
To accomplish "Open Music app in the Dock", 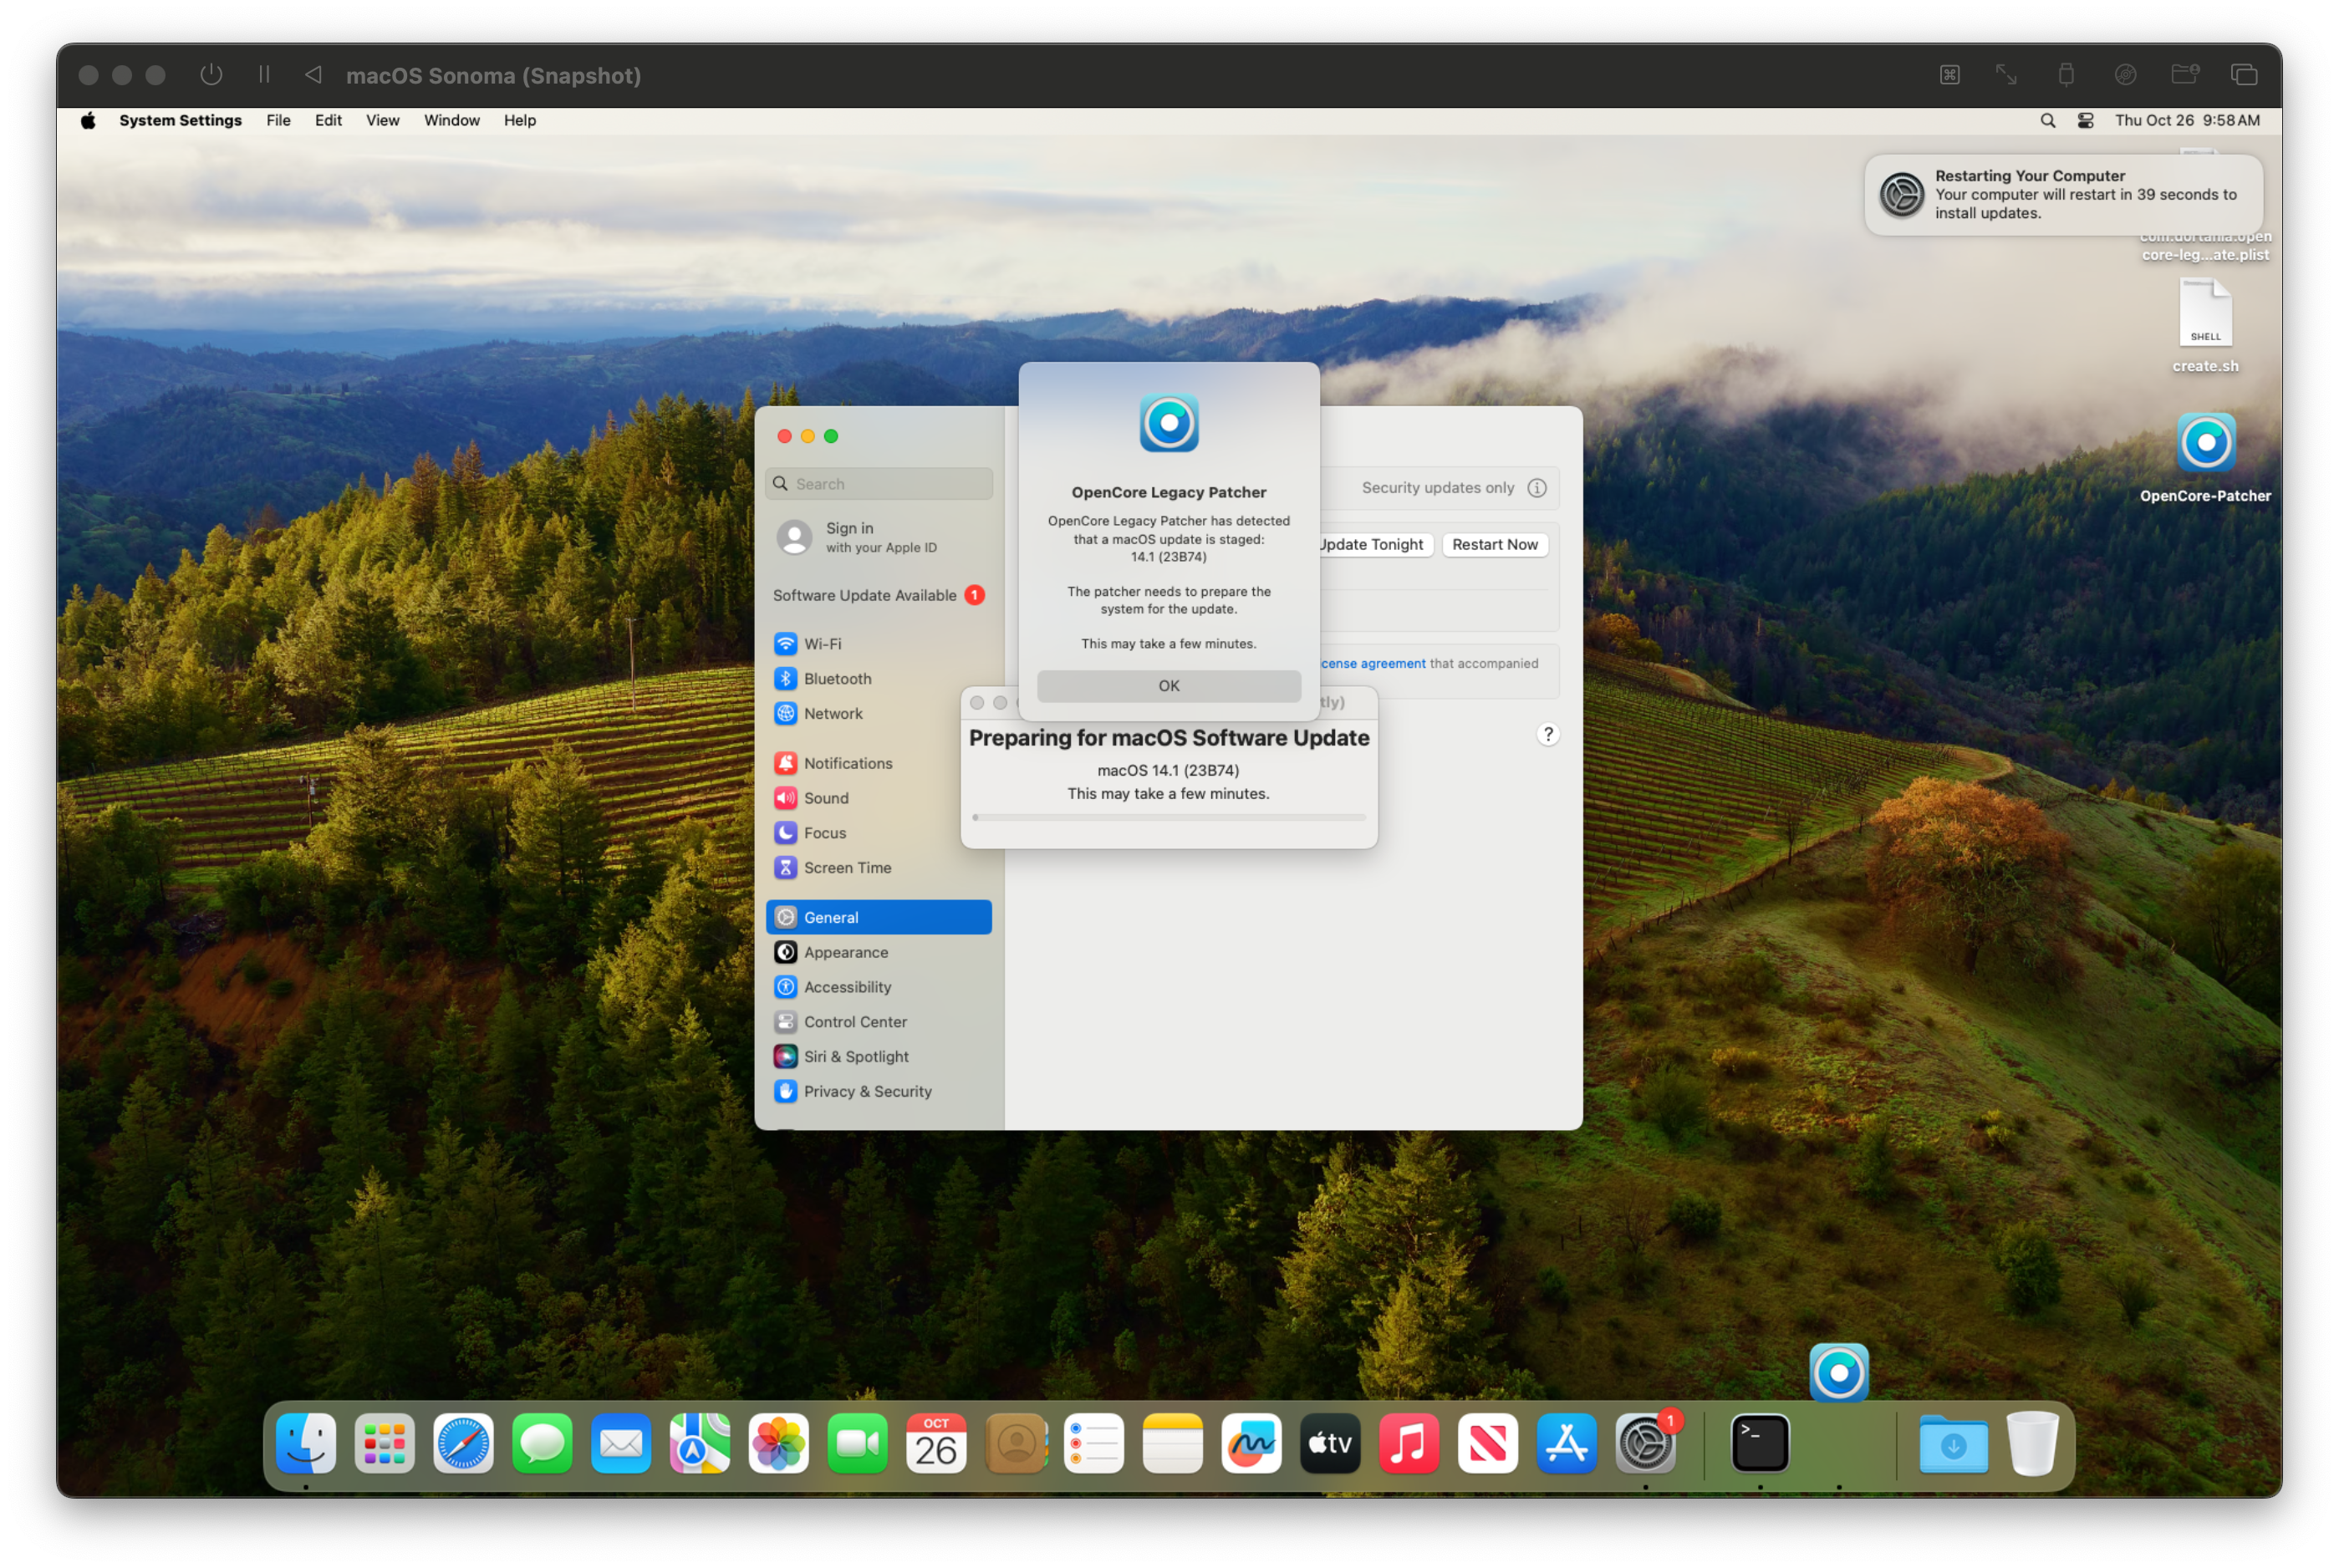I will pyautogui.click(x=1410, y=1444).
